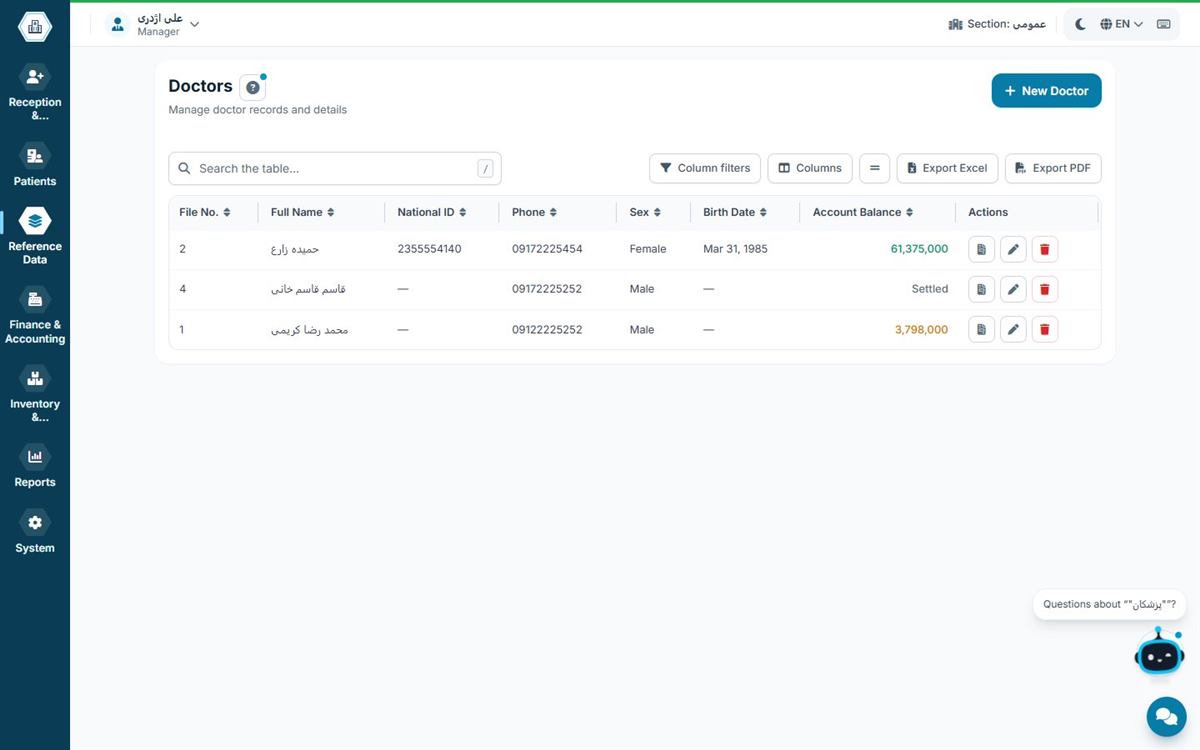
Task: View details icon for قاسم قاسم خانی
Action: pos(981,289)
